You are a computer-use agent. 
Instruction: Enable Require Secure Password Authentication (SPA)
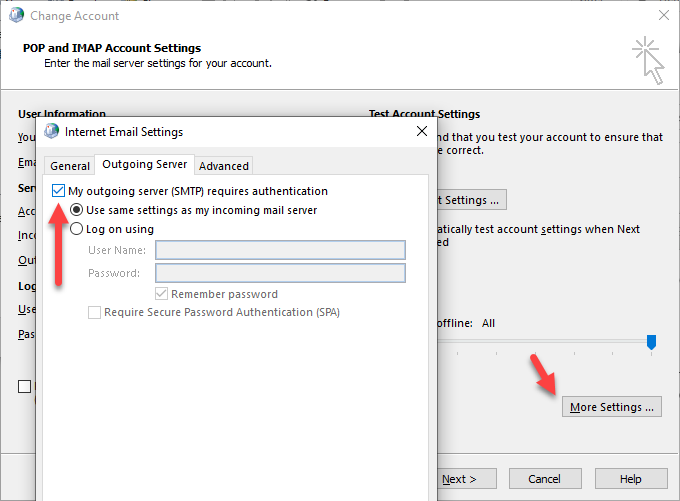point(95,312)
